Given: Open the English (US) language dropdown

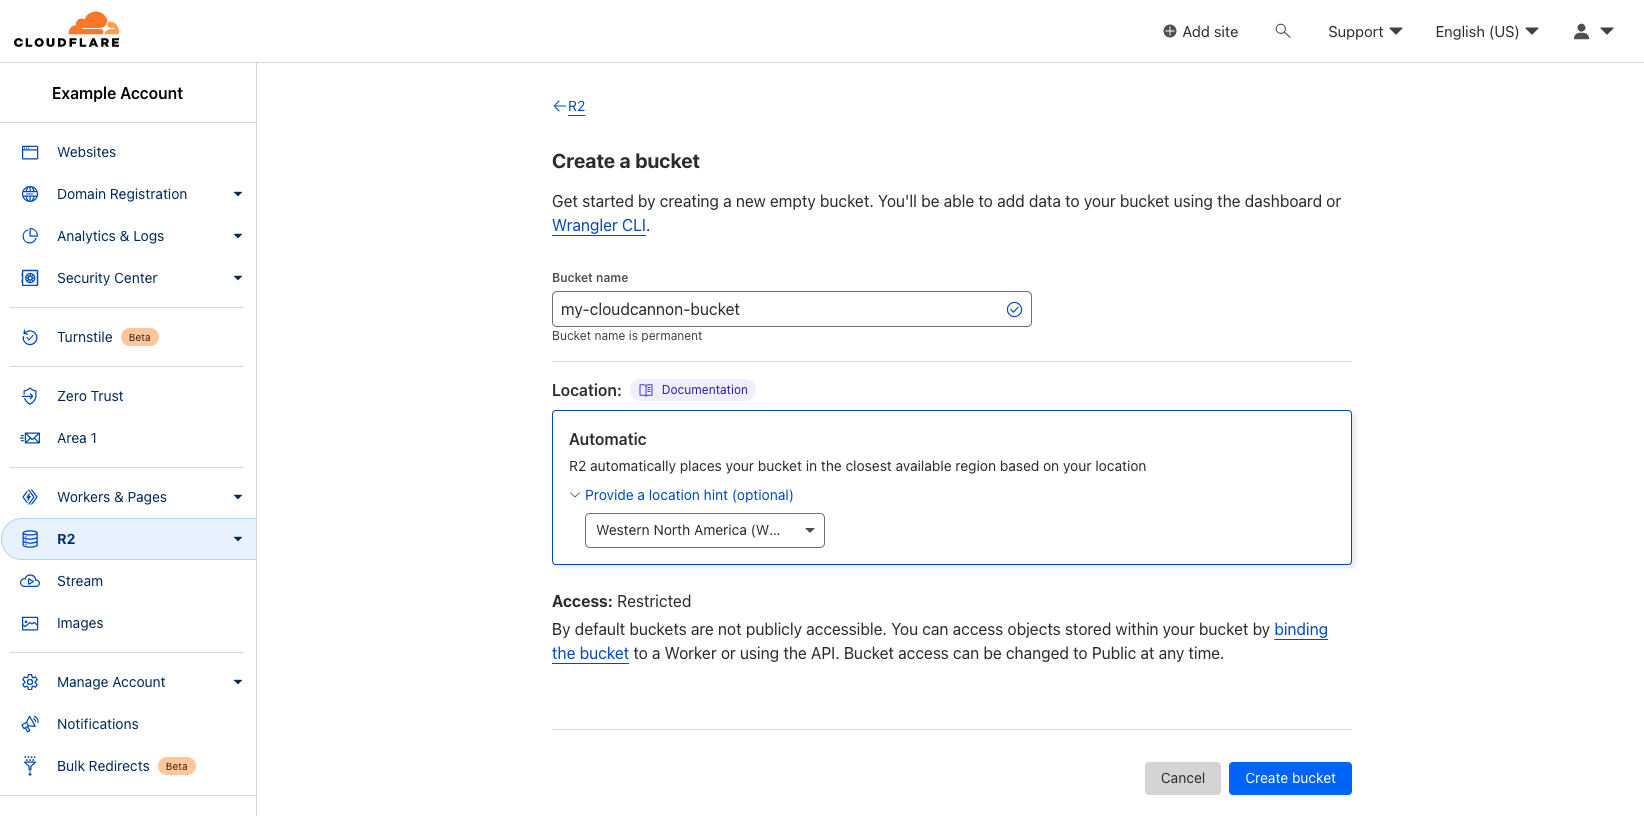Looking at the screenshot, I should pos(1486,31).
